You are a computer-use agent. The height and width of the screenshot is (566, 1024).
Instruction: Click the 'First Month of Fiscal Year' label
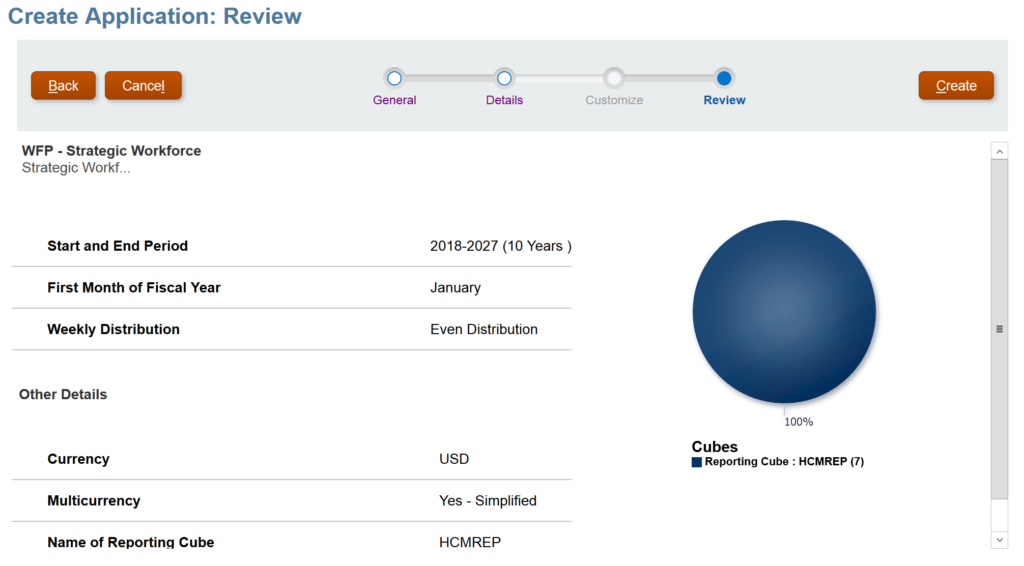coord(134,288)
